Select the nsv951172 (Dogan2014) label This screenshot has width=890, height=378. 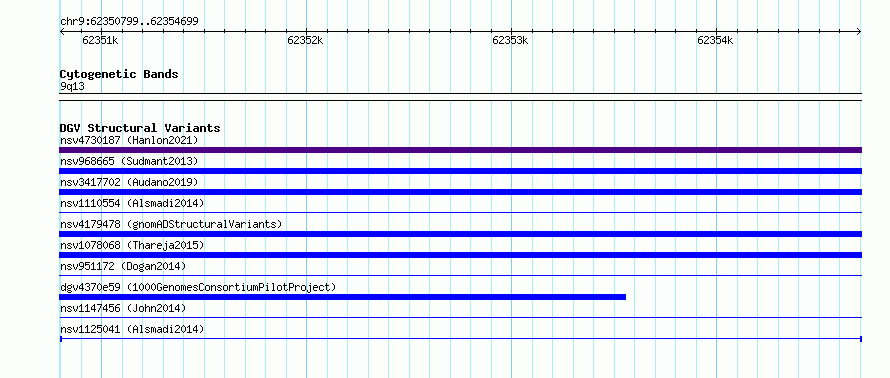click(123, 266)
